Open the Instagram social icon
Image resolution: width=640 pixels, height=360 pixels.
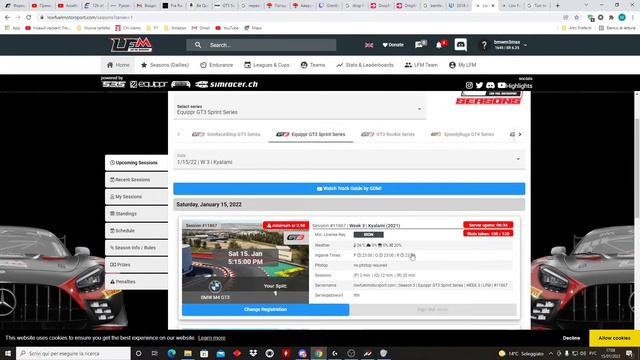click(x=469, y=85)
